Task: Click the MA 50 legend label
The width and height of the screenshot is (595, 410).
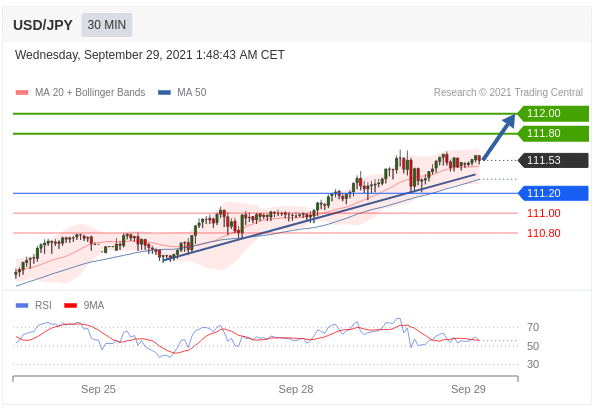Action: [x=192, y=92]
